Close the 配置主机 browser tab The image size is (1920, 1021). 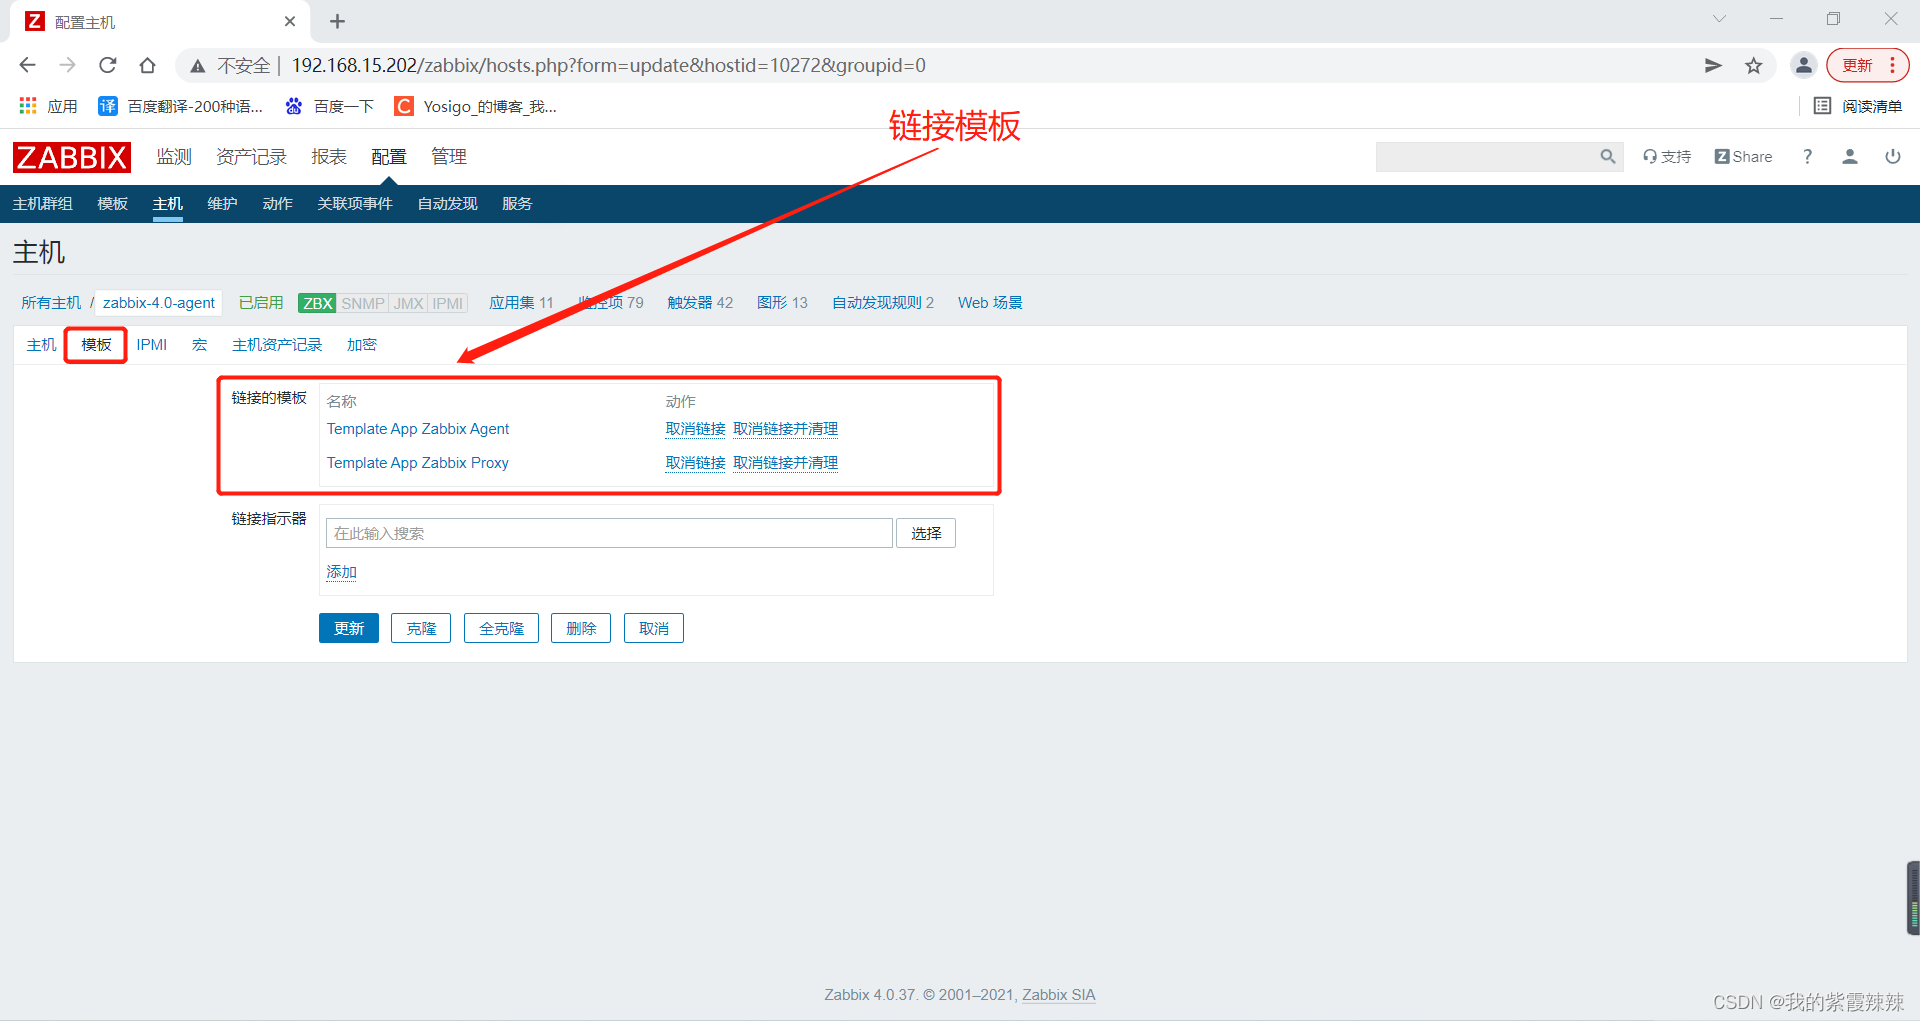click(290, 21)
